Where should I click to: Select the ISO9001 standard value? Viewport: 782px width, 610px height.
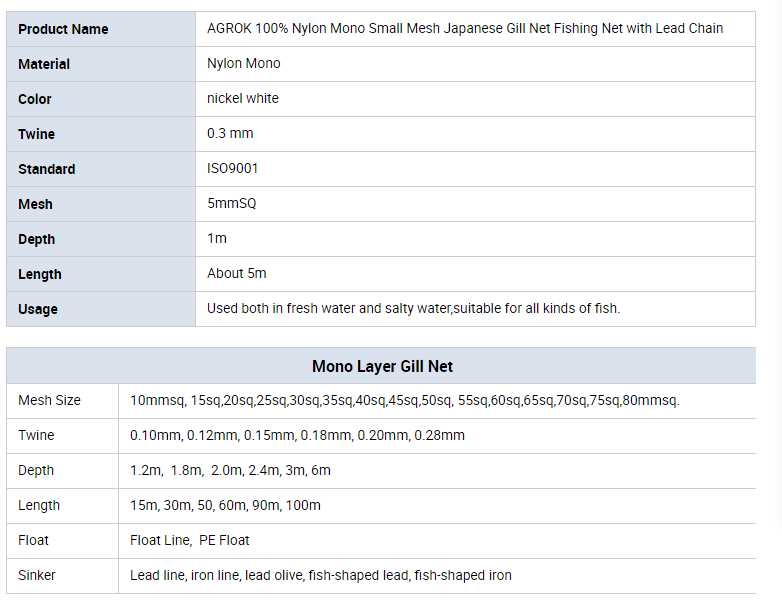[233, 168]
